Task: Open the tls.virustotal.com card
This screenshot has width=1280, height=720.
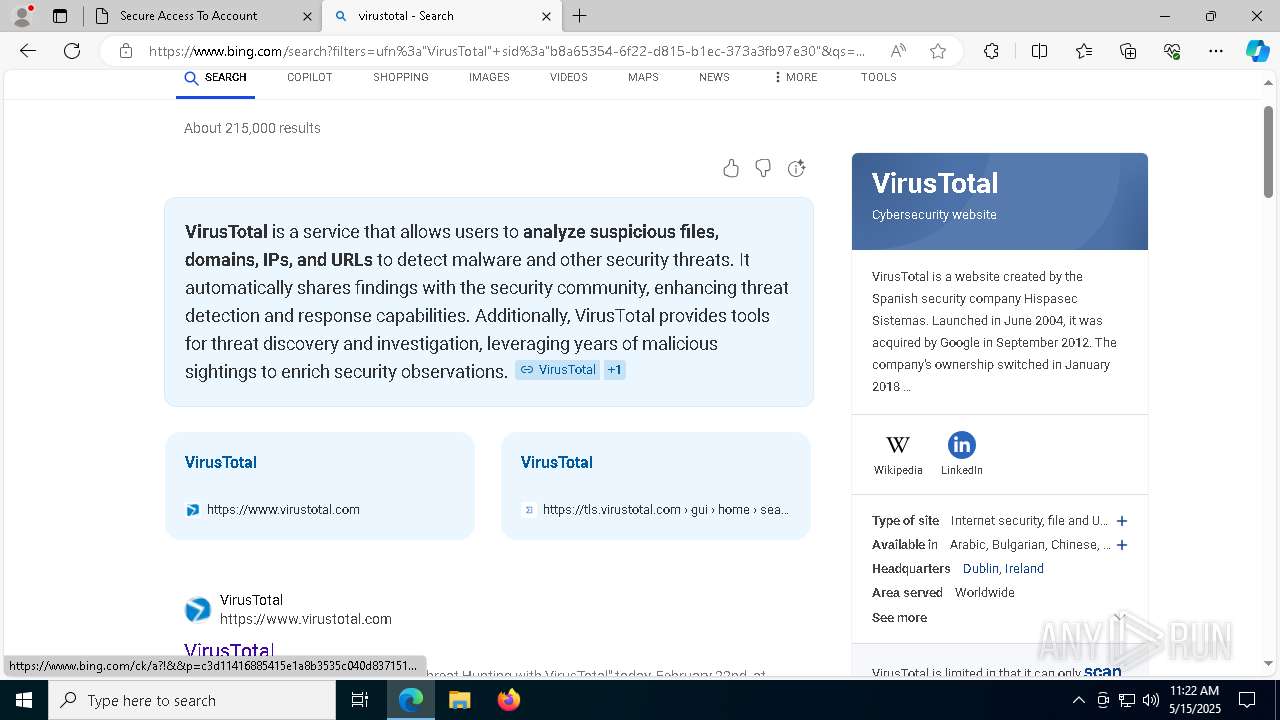Action: click(x=656, y=486)
